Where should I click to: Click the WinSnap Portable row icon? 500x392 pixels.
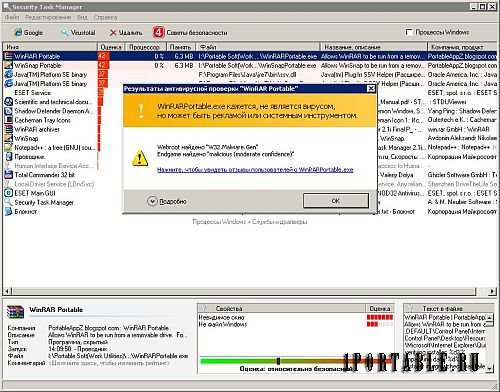coord(9,65)
